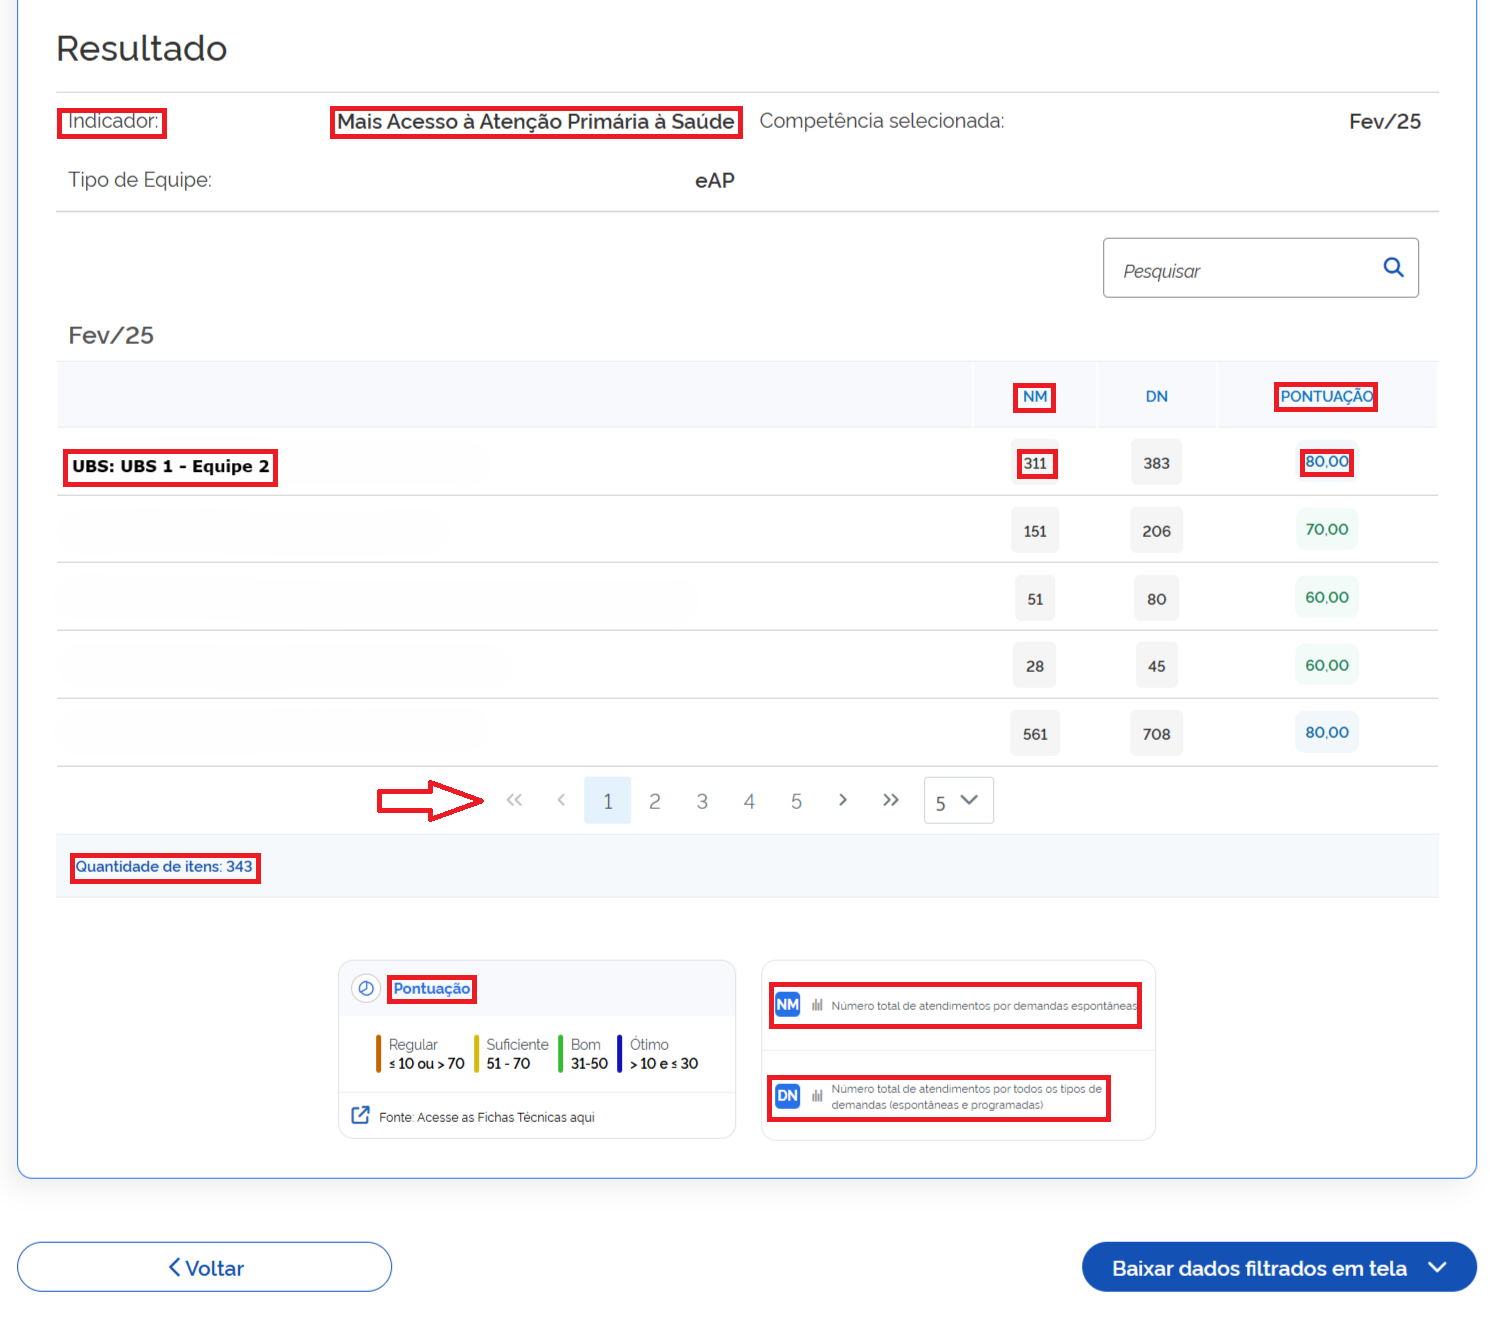Click the Voltar button

[x=204, y=1267]
